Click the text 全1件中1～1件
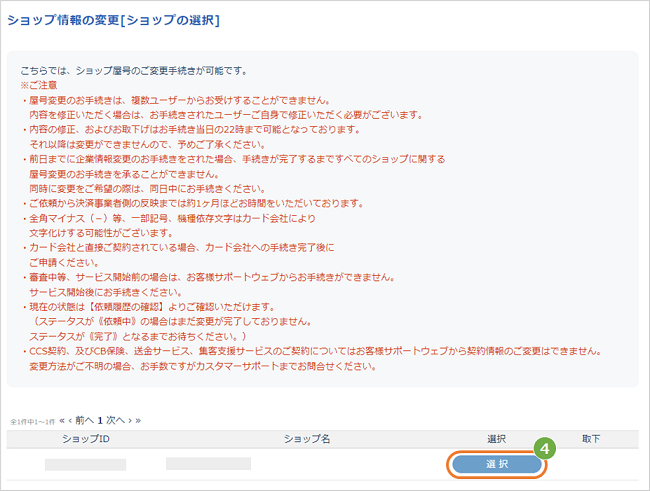The height and width of the screenshot is (491, 650). click(32, 422)
